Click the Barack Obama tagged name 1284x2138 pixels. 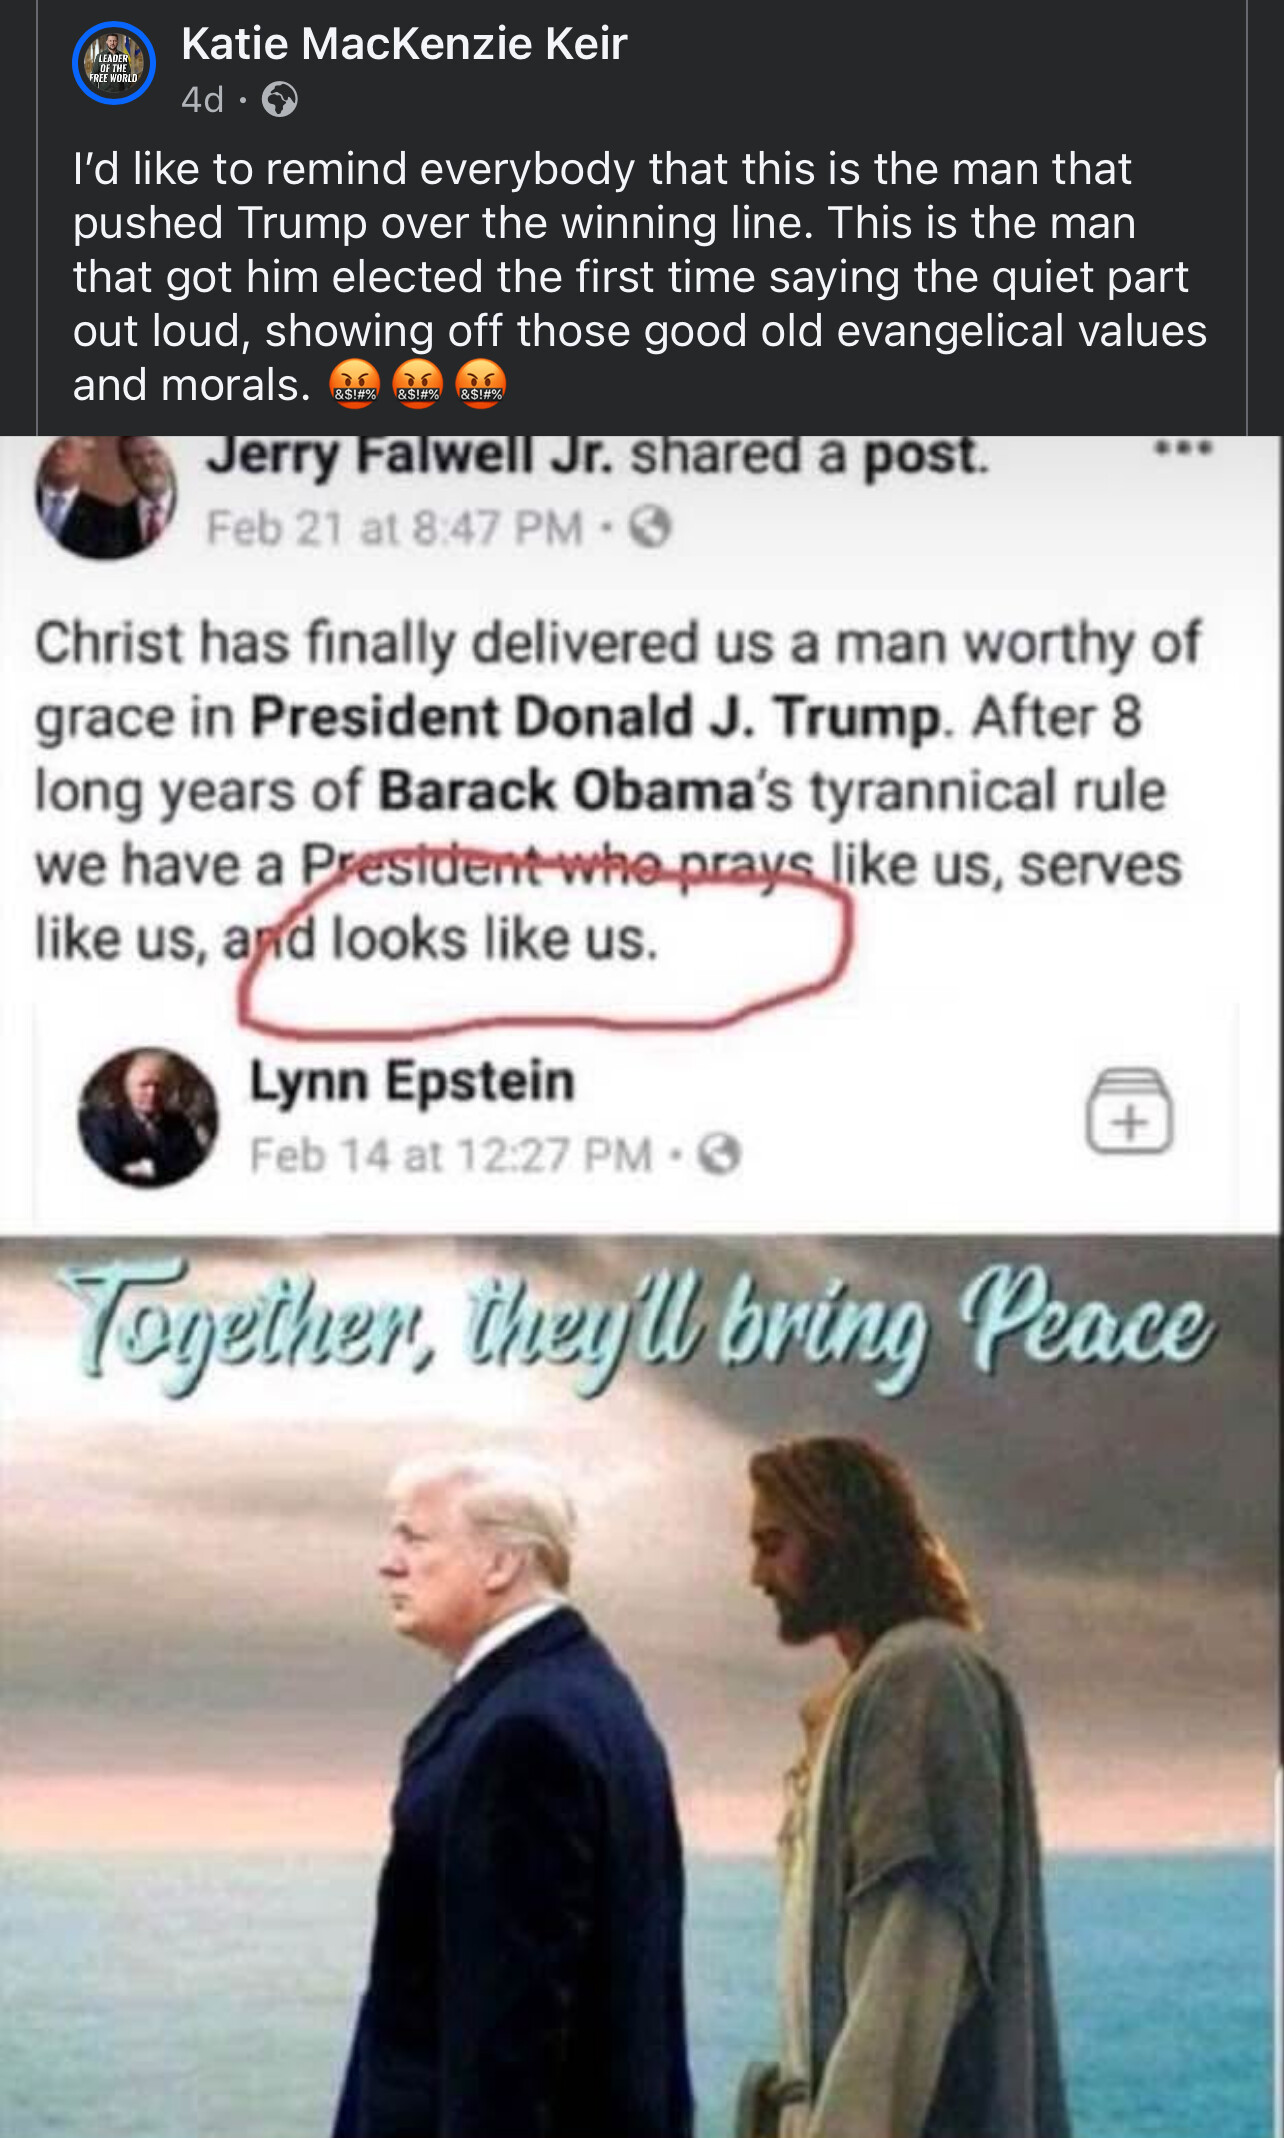566,791
